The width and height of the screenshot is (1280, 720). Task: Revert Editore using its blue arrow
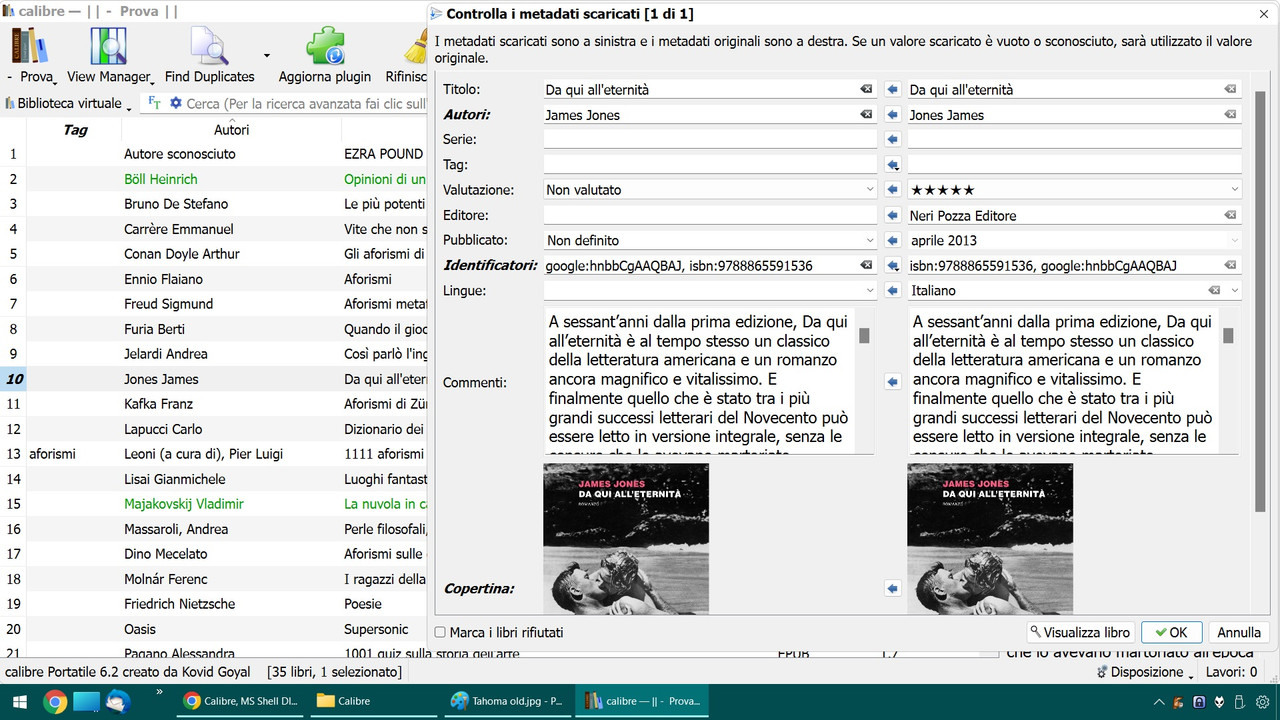[893, 215]
